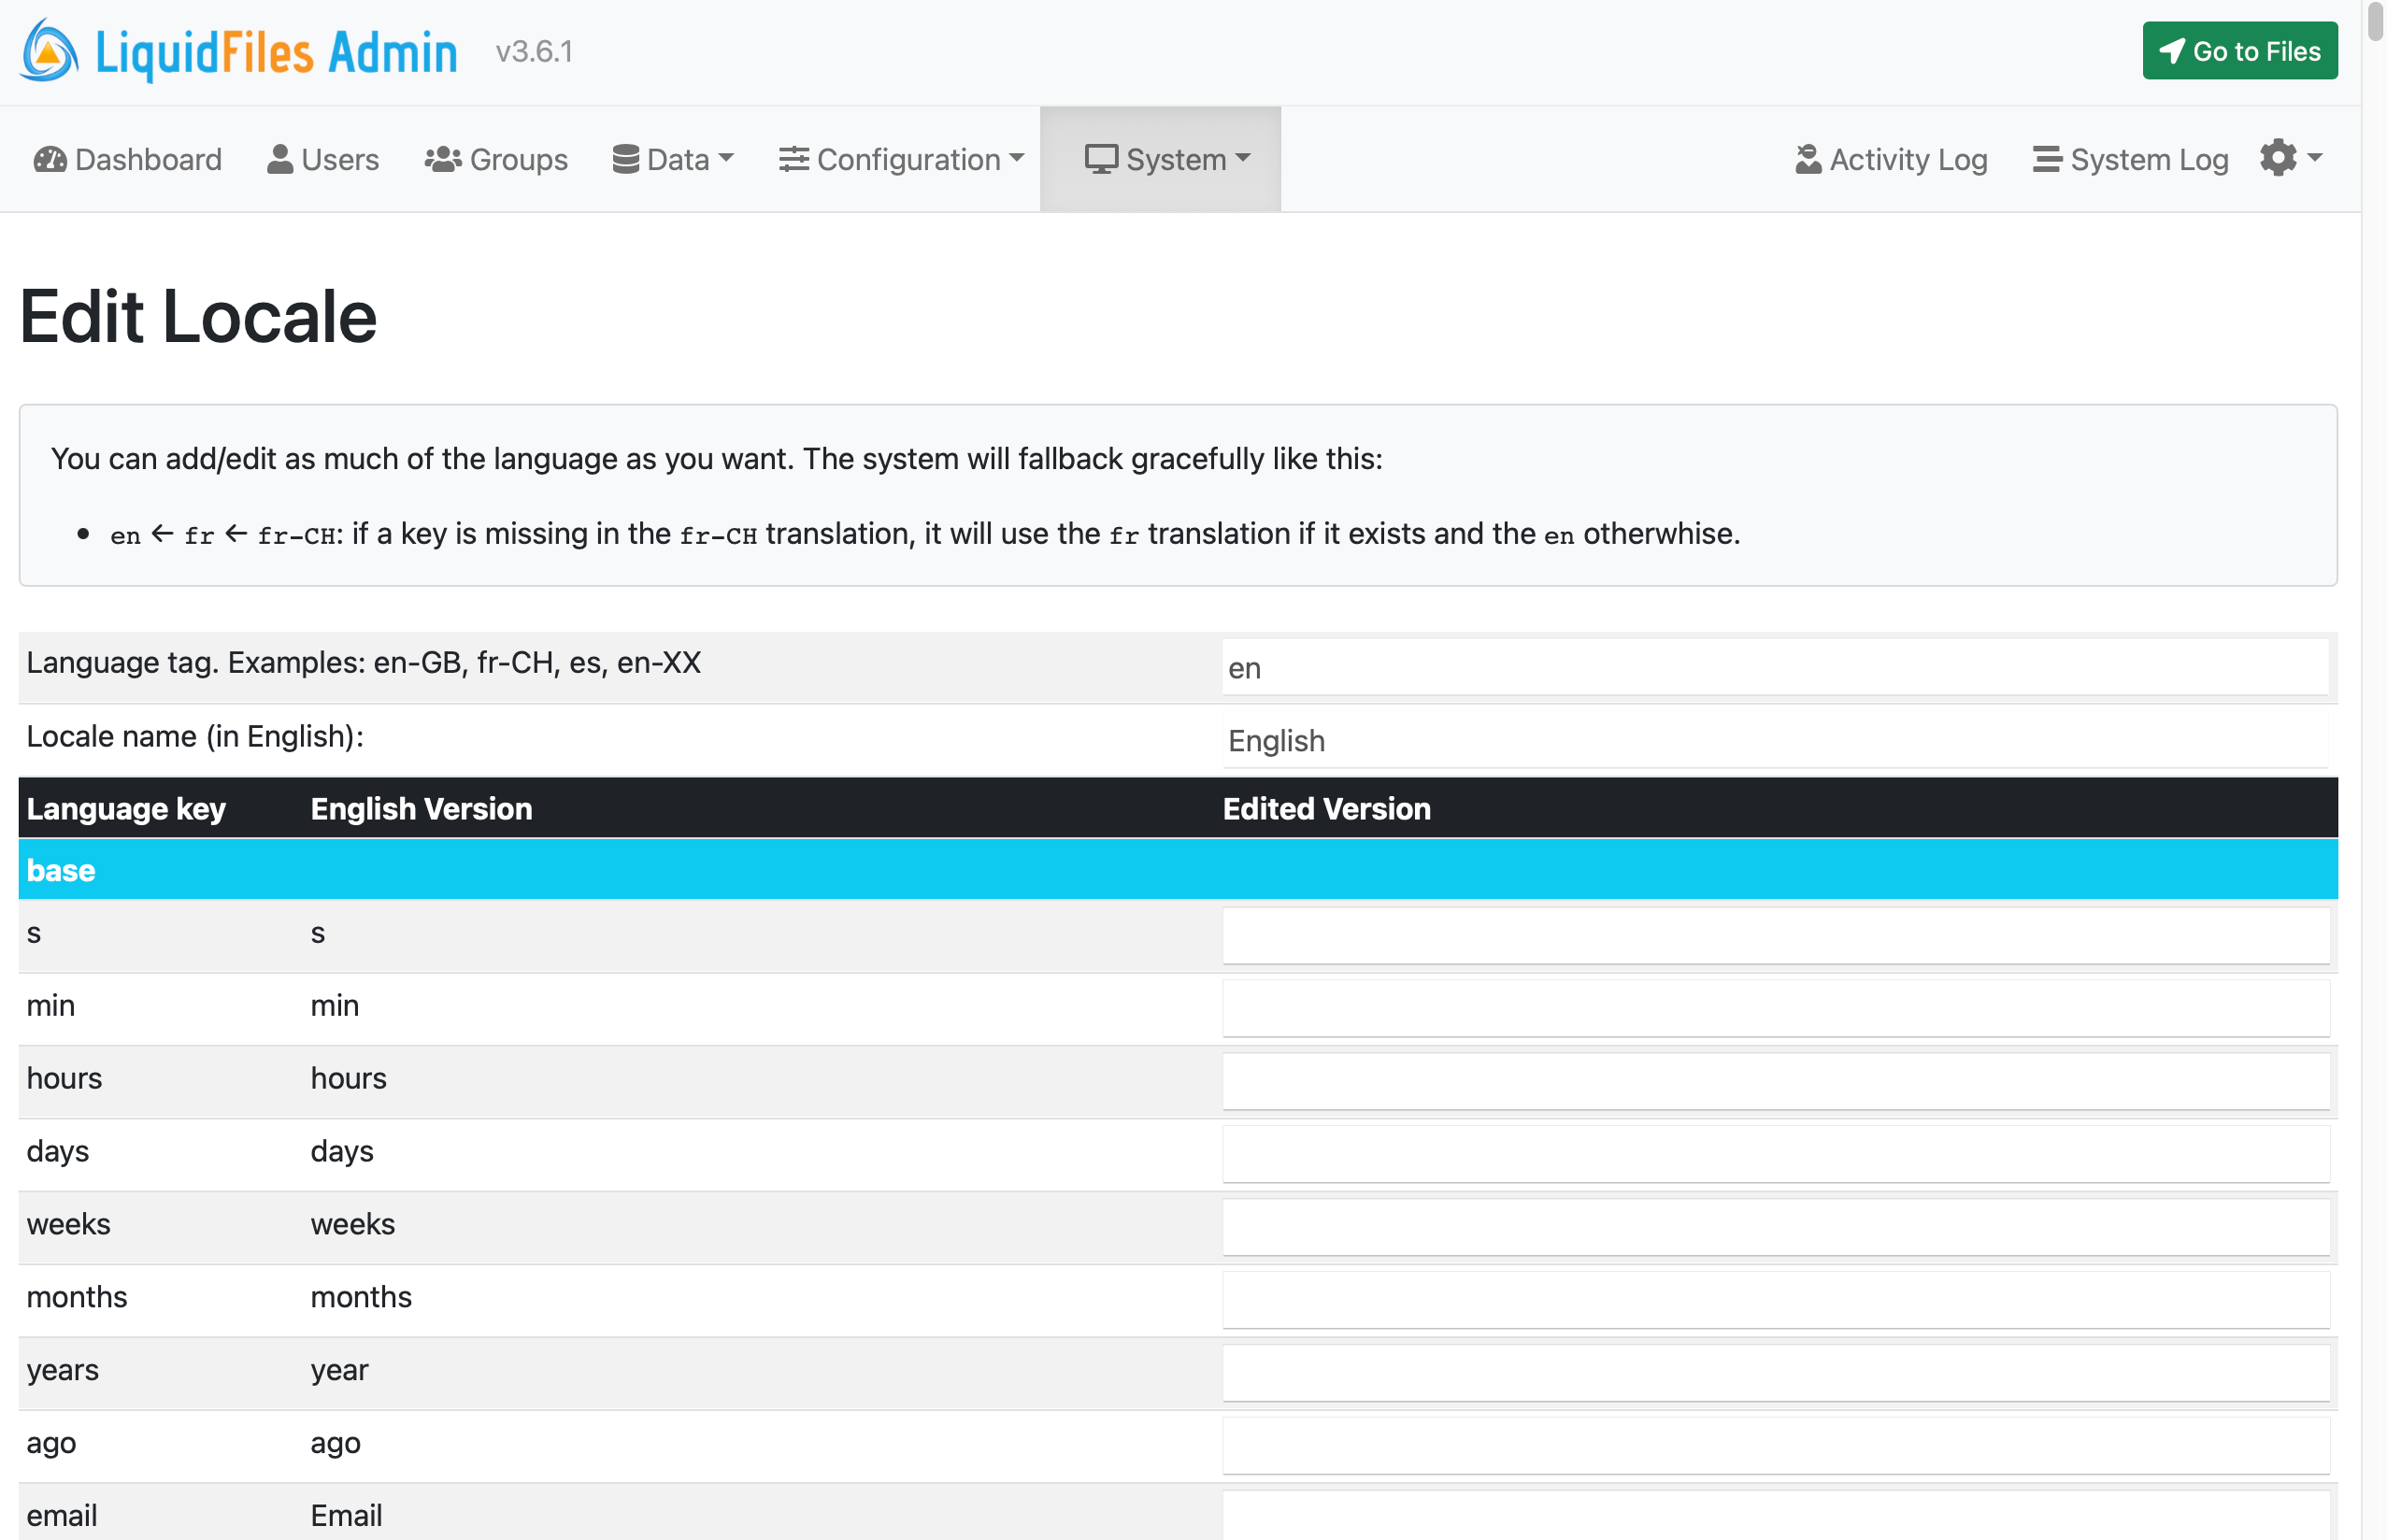Click the LiquidFiles Admin title link
Screen dimensions: 2387x1540
(276, 52)
